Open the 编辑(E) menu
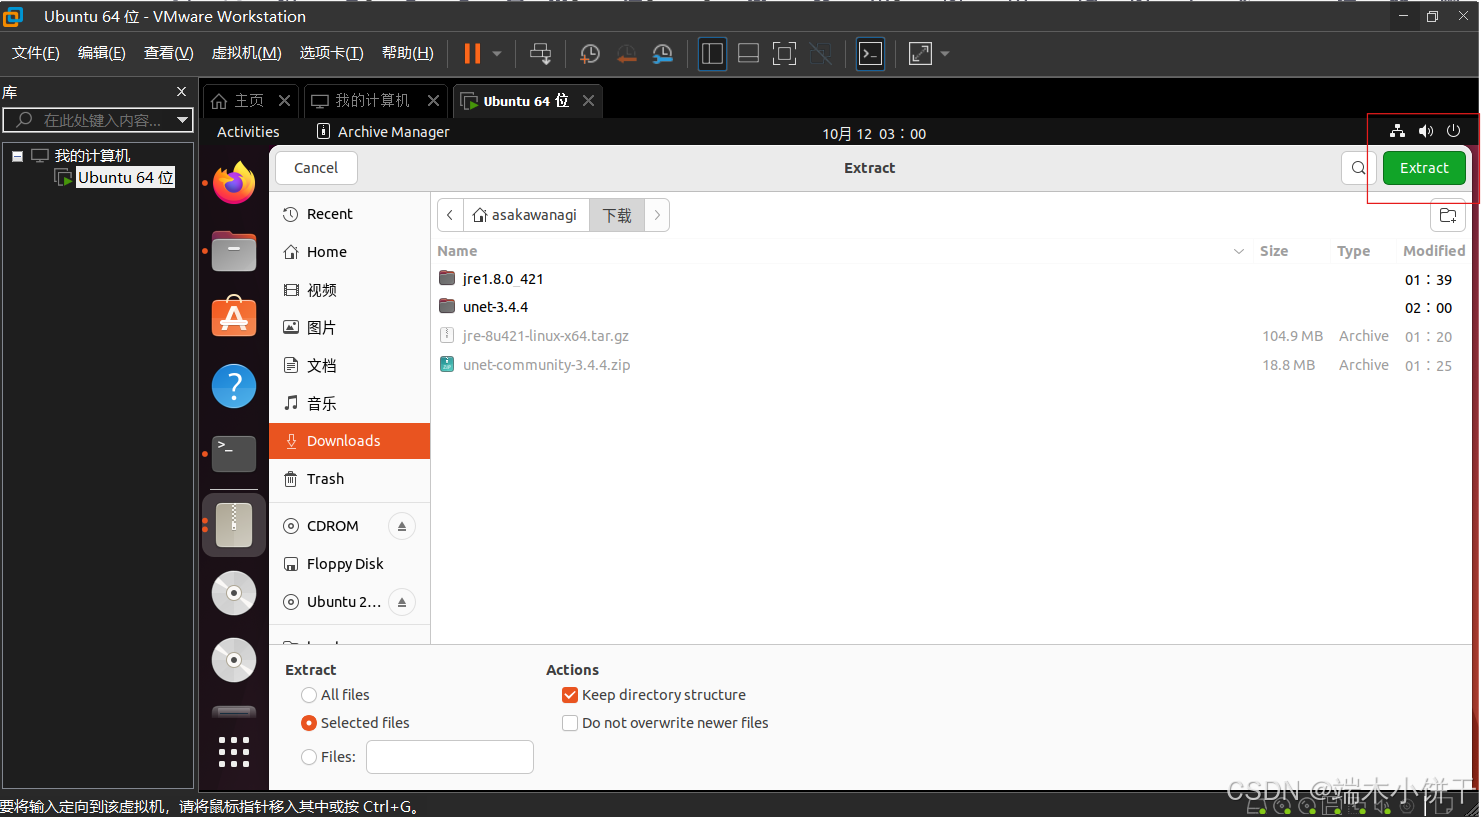1481x817 pixels. [102, 53]
